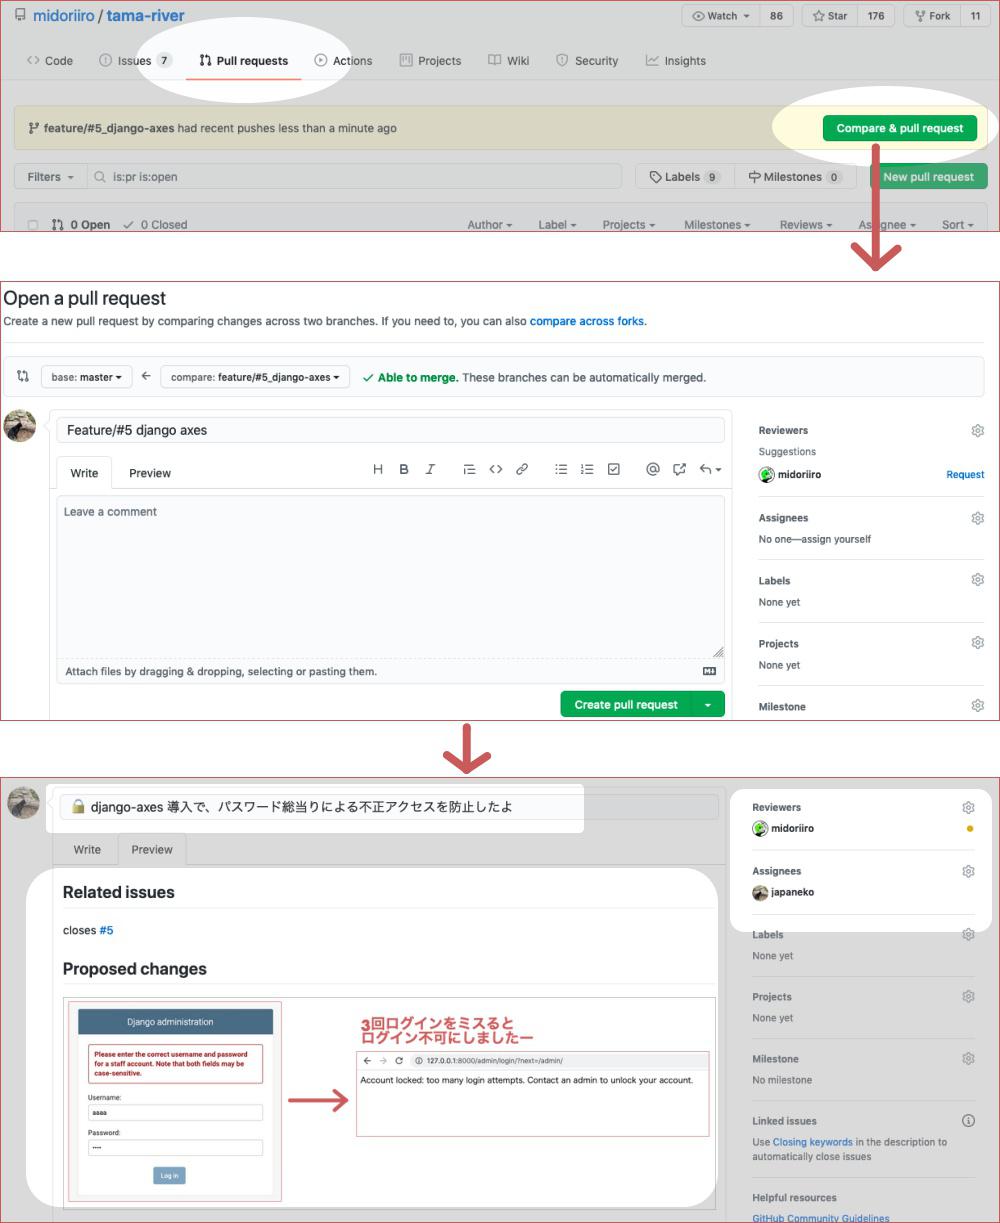Viewport: 1000px width, 1223px height.
Task: Open the Milestones 0 button
Action: pos(795,177)
